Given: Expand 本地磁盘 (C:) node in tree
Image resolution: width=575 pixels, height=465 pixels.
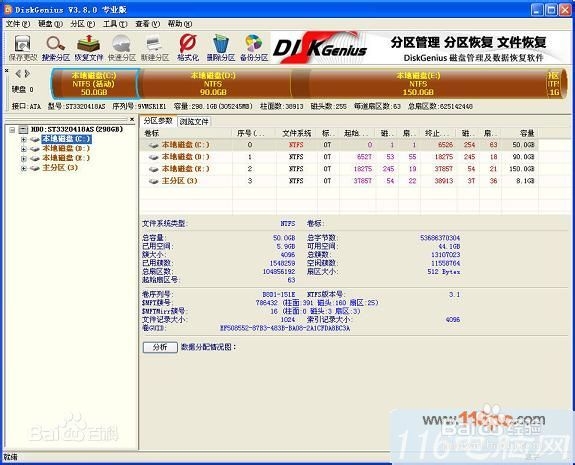Looking at the screenshot, I should click(23, 139).
